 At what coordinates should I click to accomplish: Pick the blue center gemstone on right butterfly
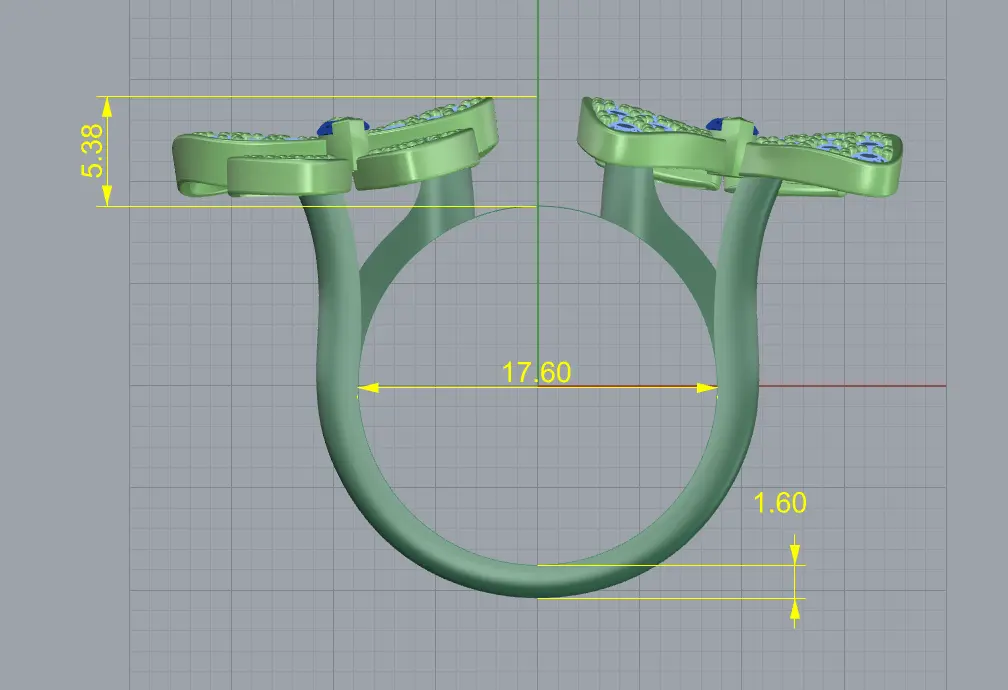coord(732,125)
